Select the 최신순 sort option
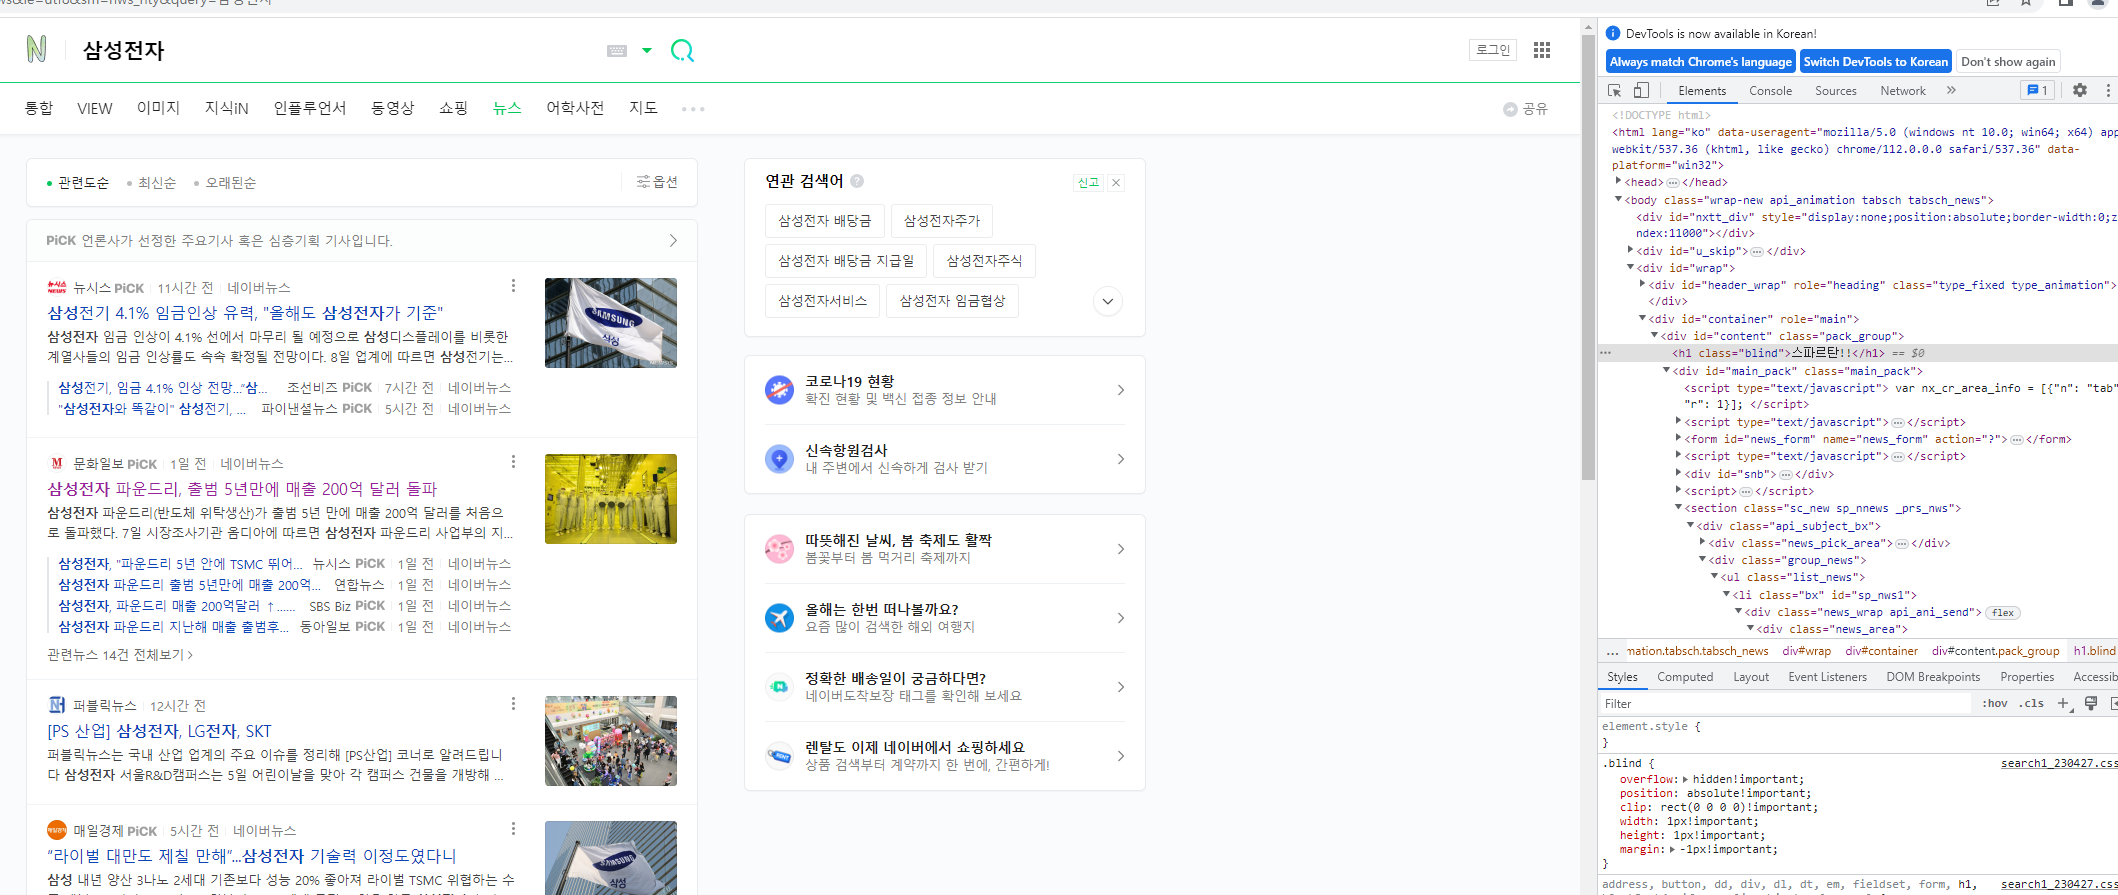This screenshot has width=2118, height=895. tap(152, 183)
